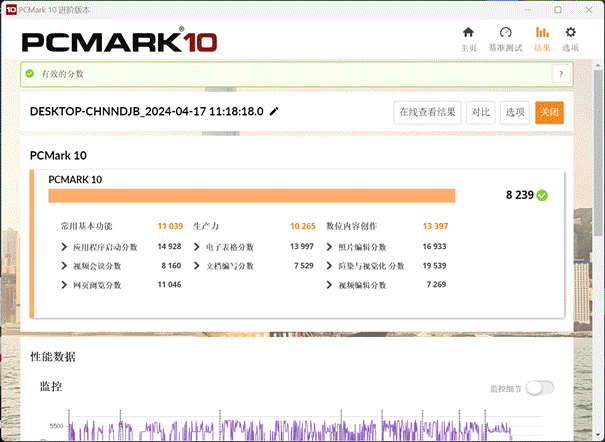This screenshot has width=605, height=442.
Task: Click the pencil icon to rename result
Action: (x=274, y=112)
